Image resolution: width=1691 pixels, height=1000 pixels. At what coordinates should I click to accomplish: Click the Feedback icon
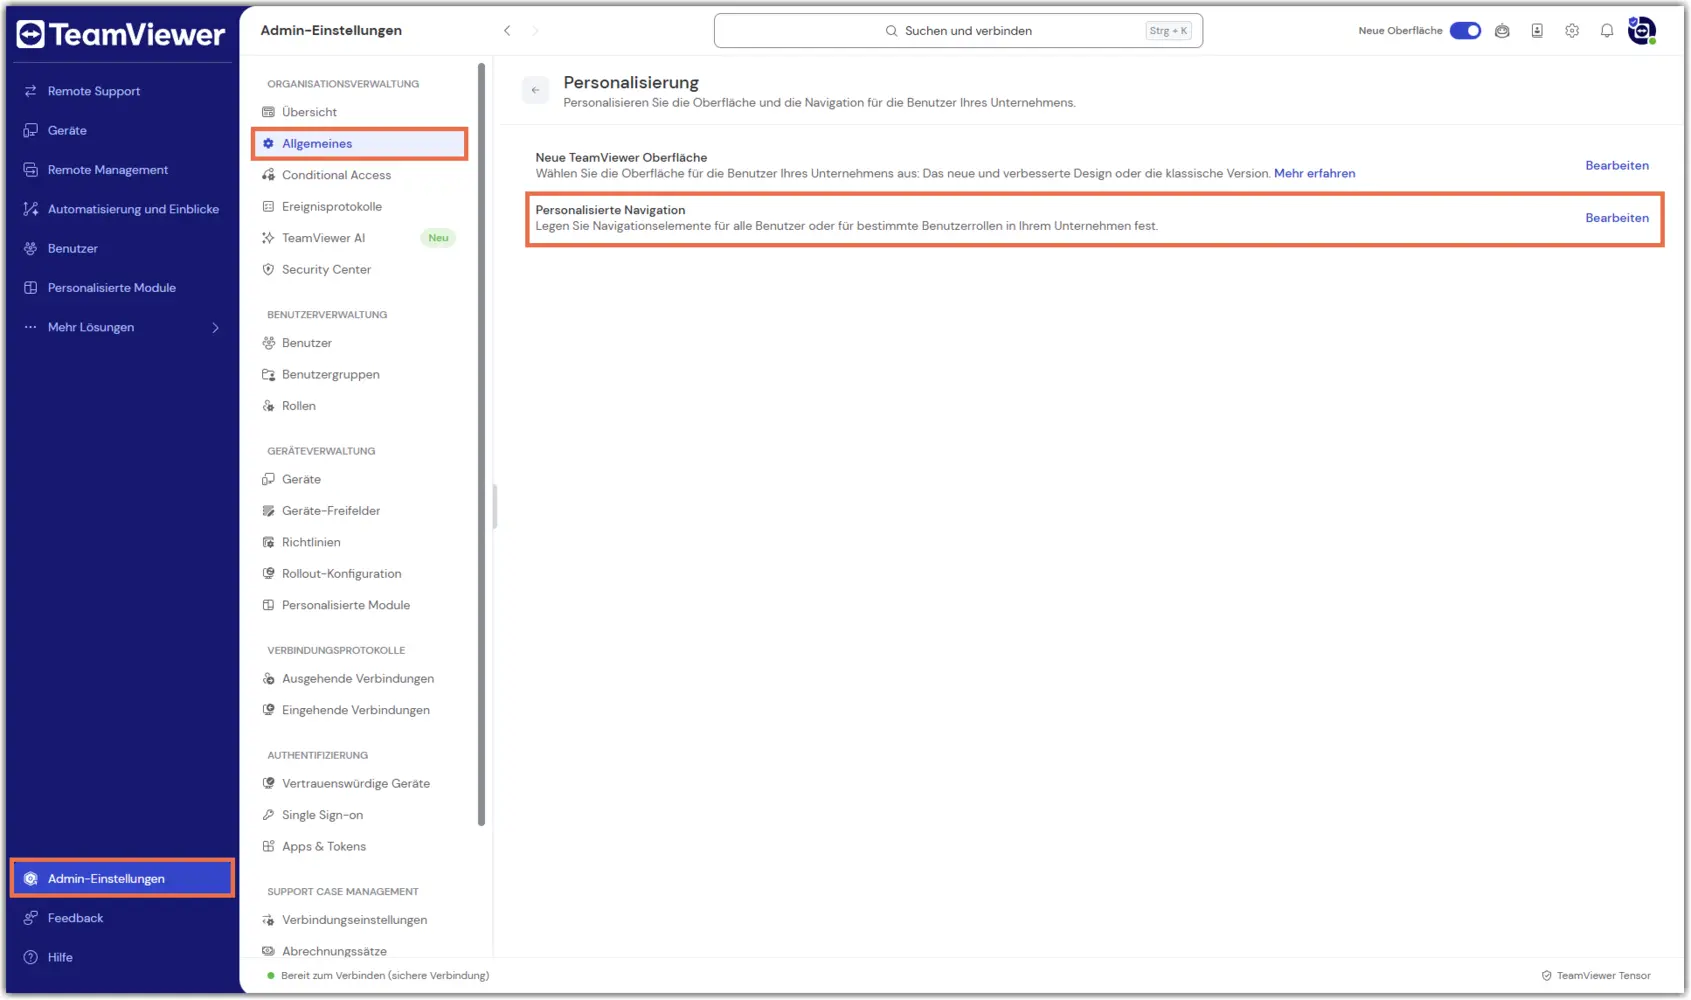[31, 918]
